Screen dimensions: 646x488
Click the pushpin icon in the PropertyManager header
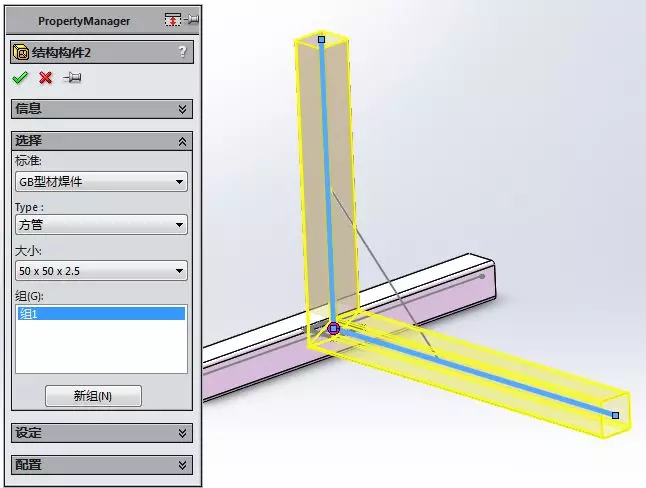[x=191, y=19]
